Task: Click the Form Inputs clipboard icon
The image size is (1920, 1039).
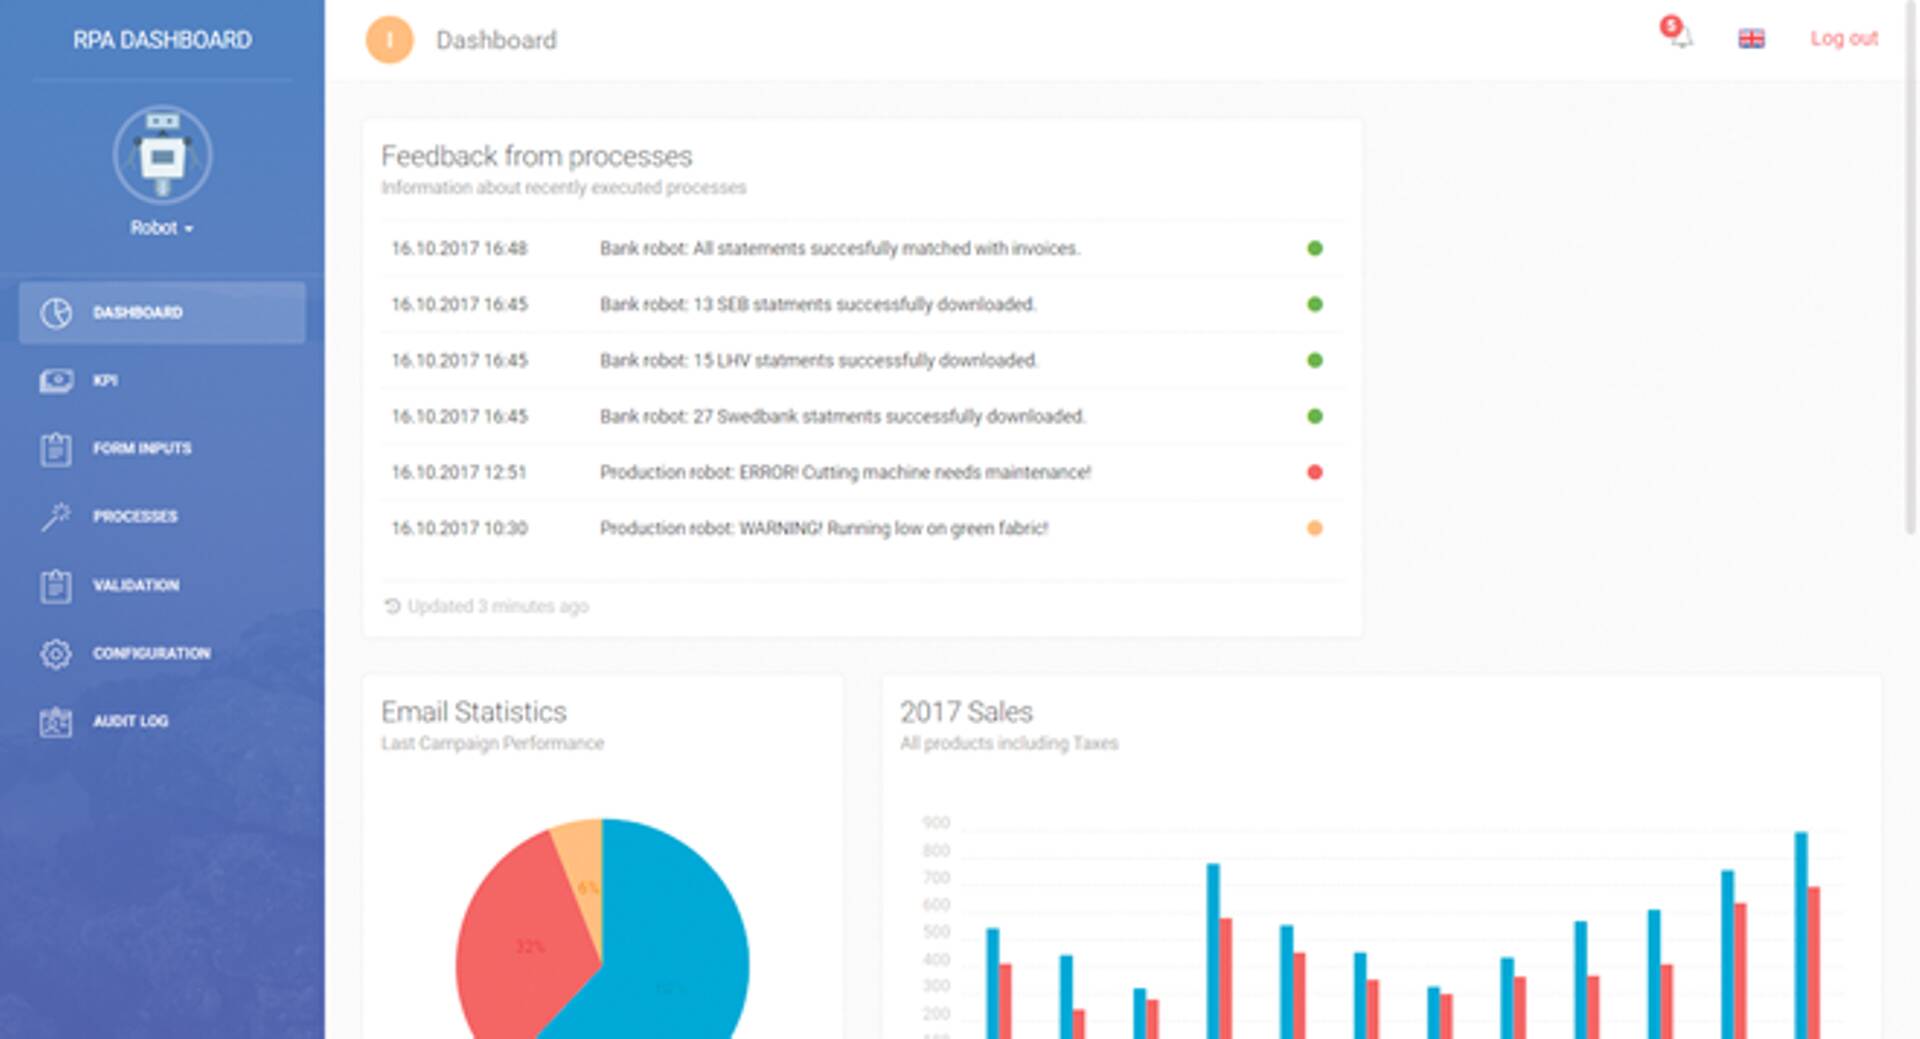Action: coord(56,449)
